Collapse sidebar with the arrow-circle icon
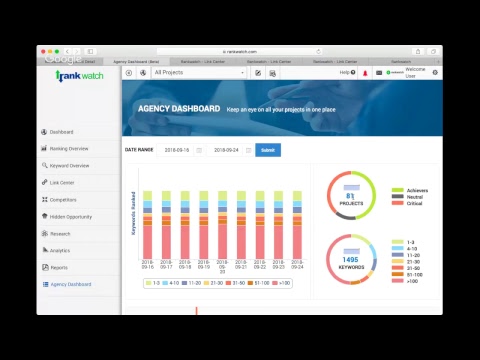This screenshot has width=480, height=360. click(x=129, y=73)
